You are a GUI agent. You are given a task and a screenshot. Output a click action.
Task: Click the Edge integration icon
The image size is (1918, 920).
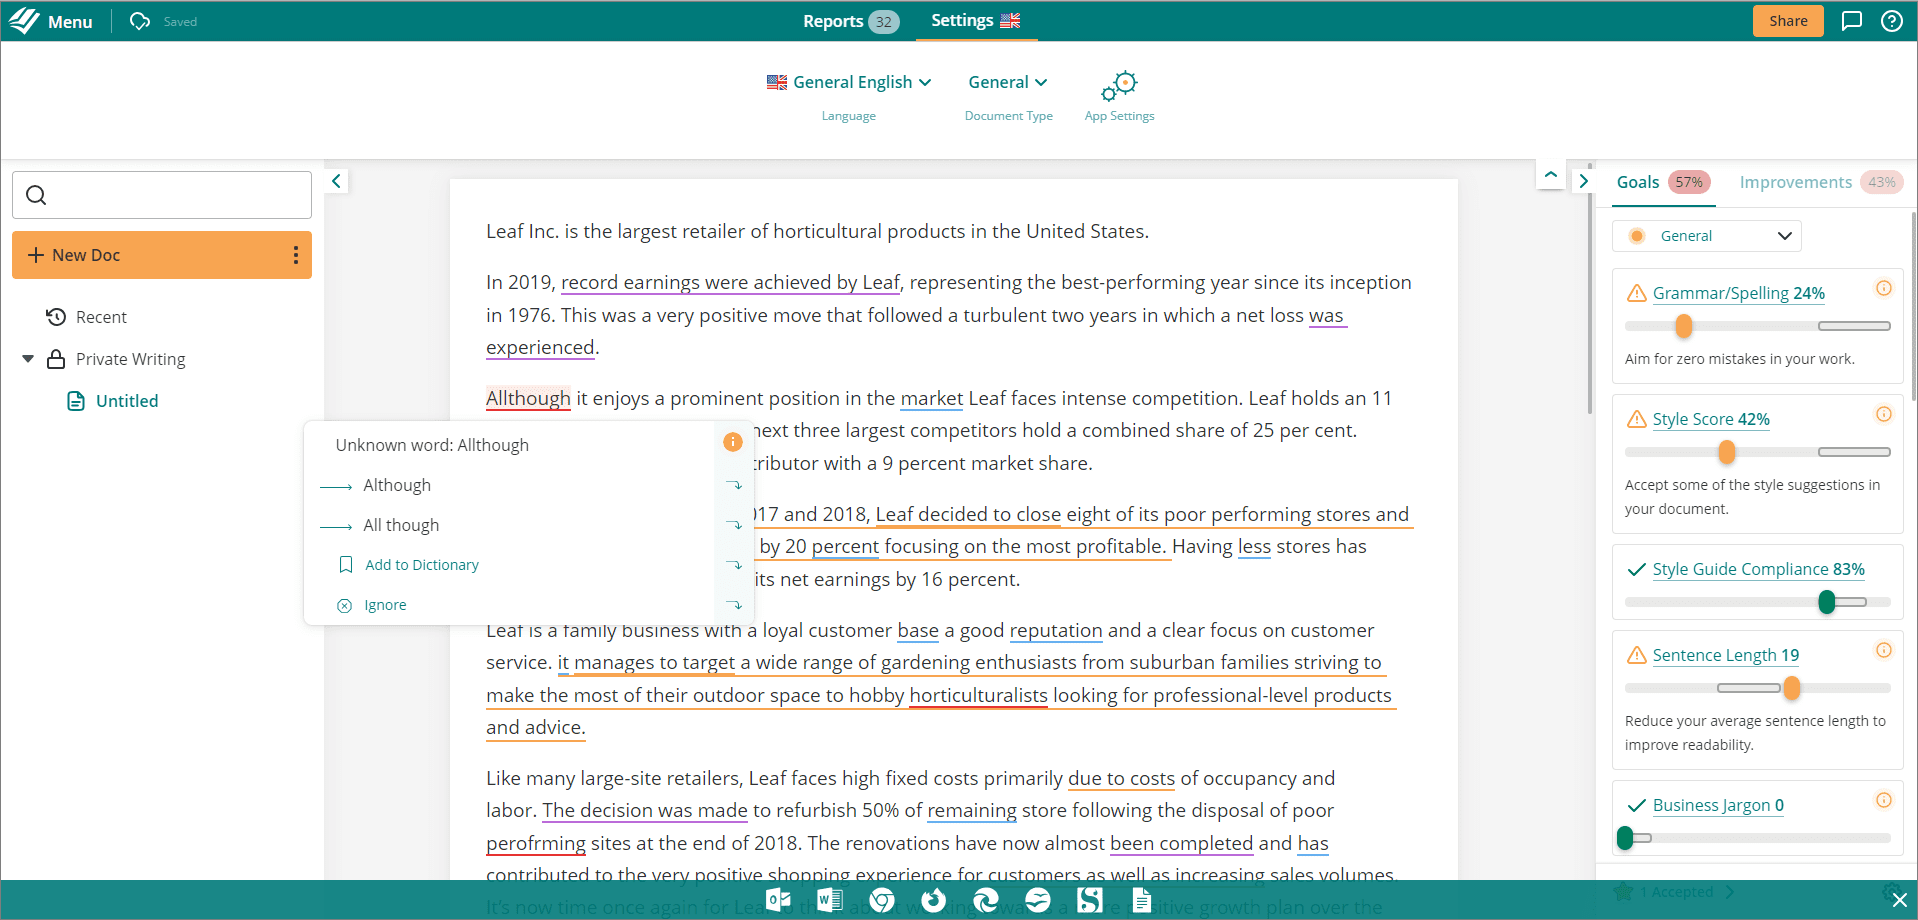[985, 900]
